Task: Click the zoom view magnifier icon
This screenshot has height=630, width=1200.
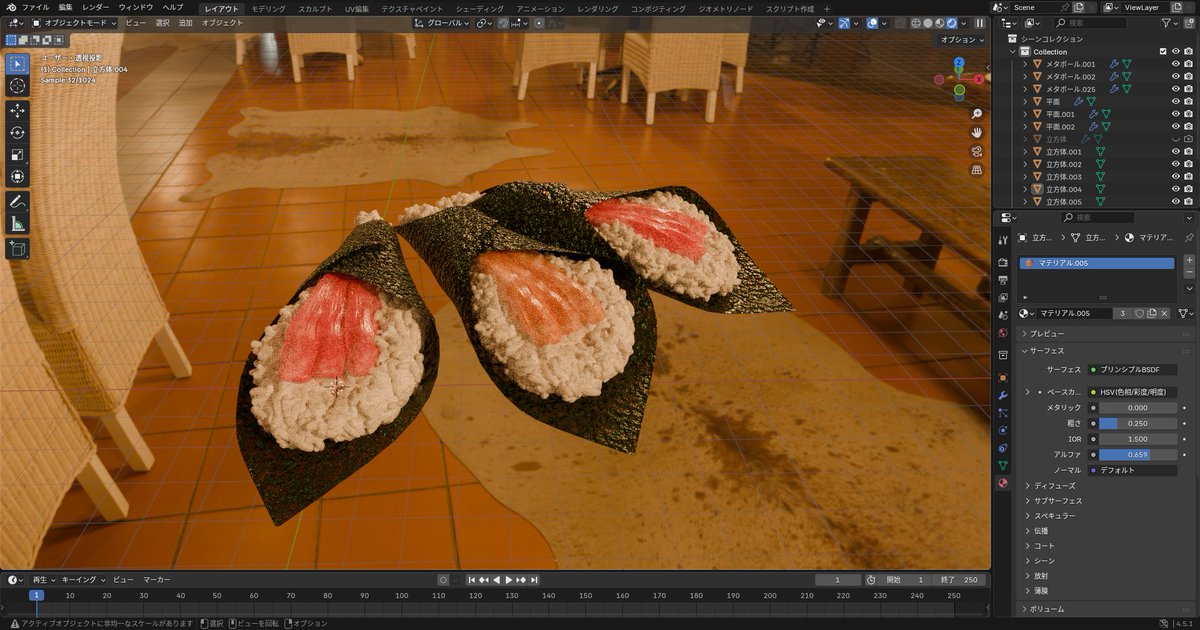Action: click(x=977, y=113)
